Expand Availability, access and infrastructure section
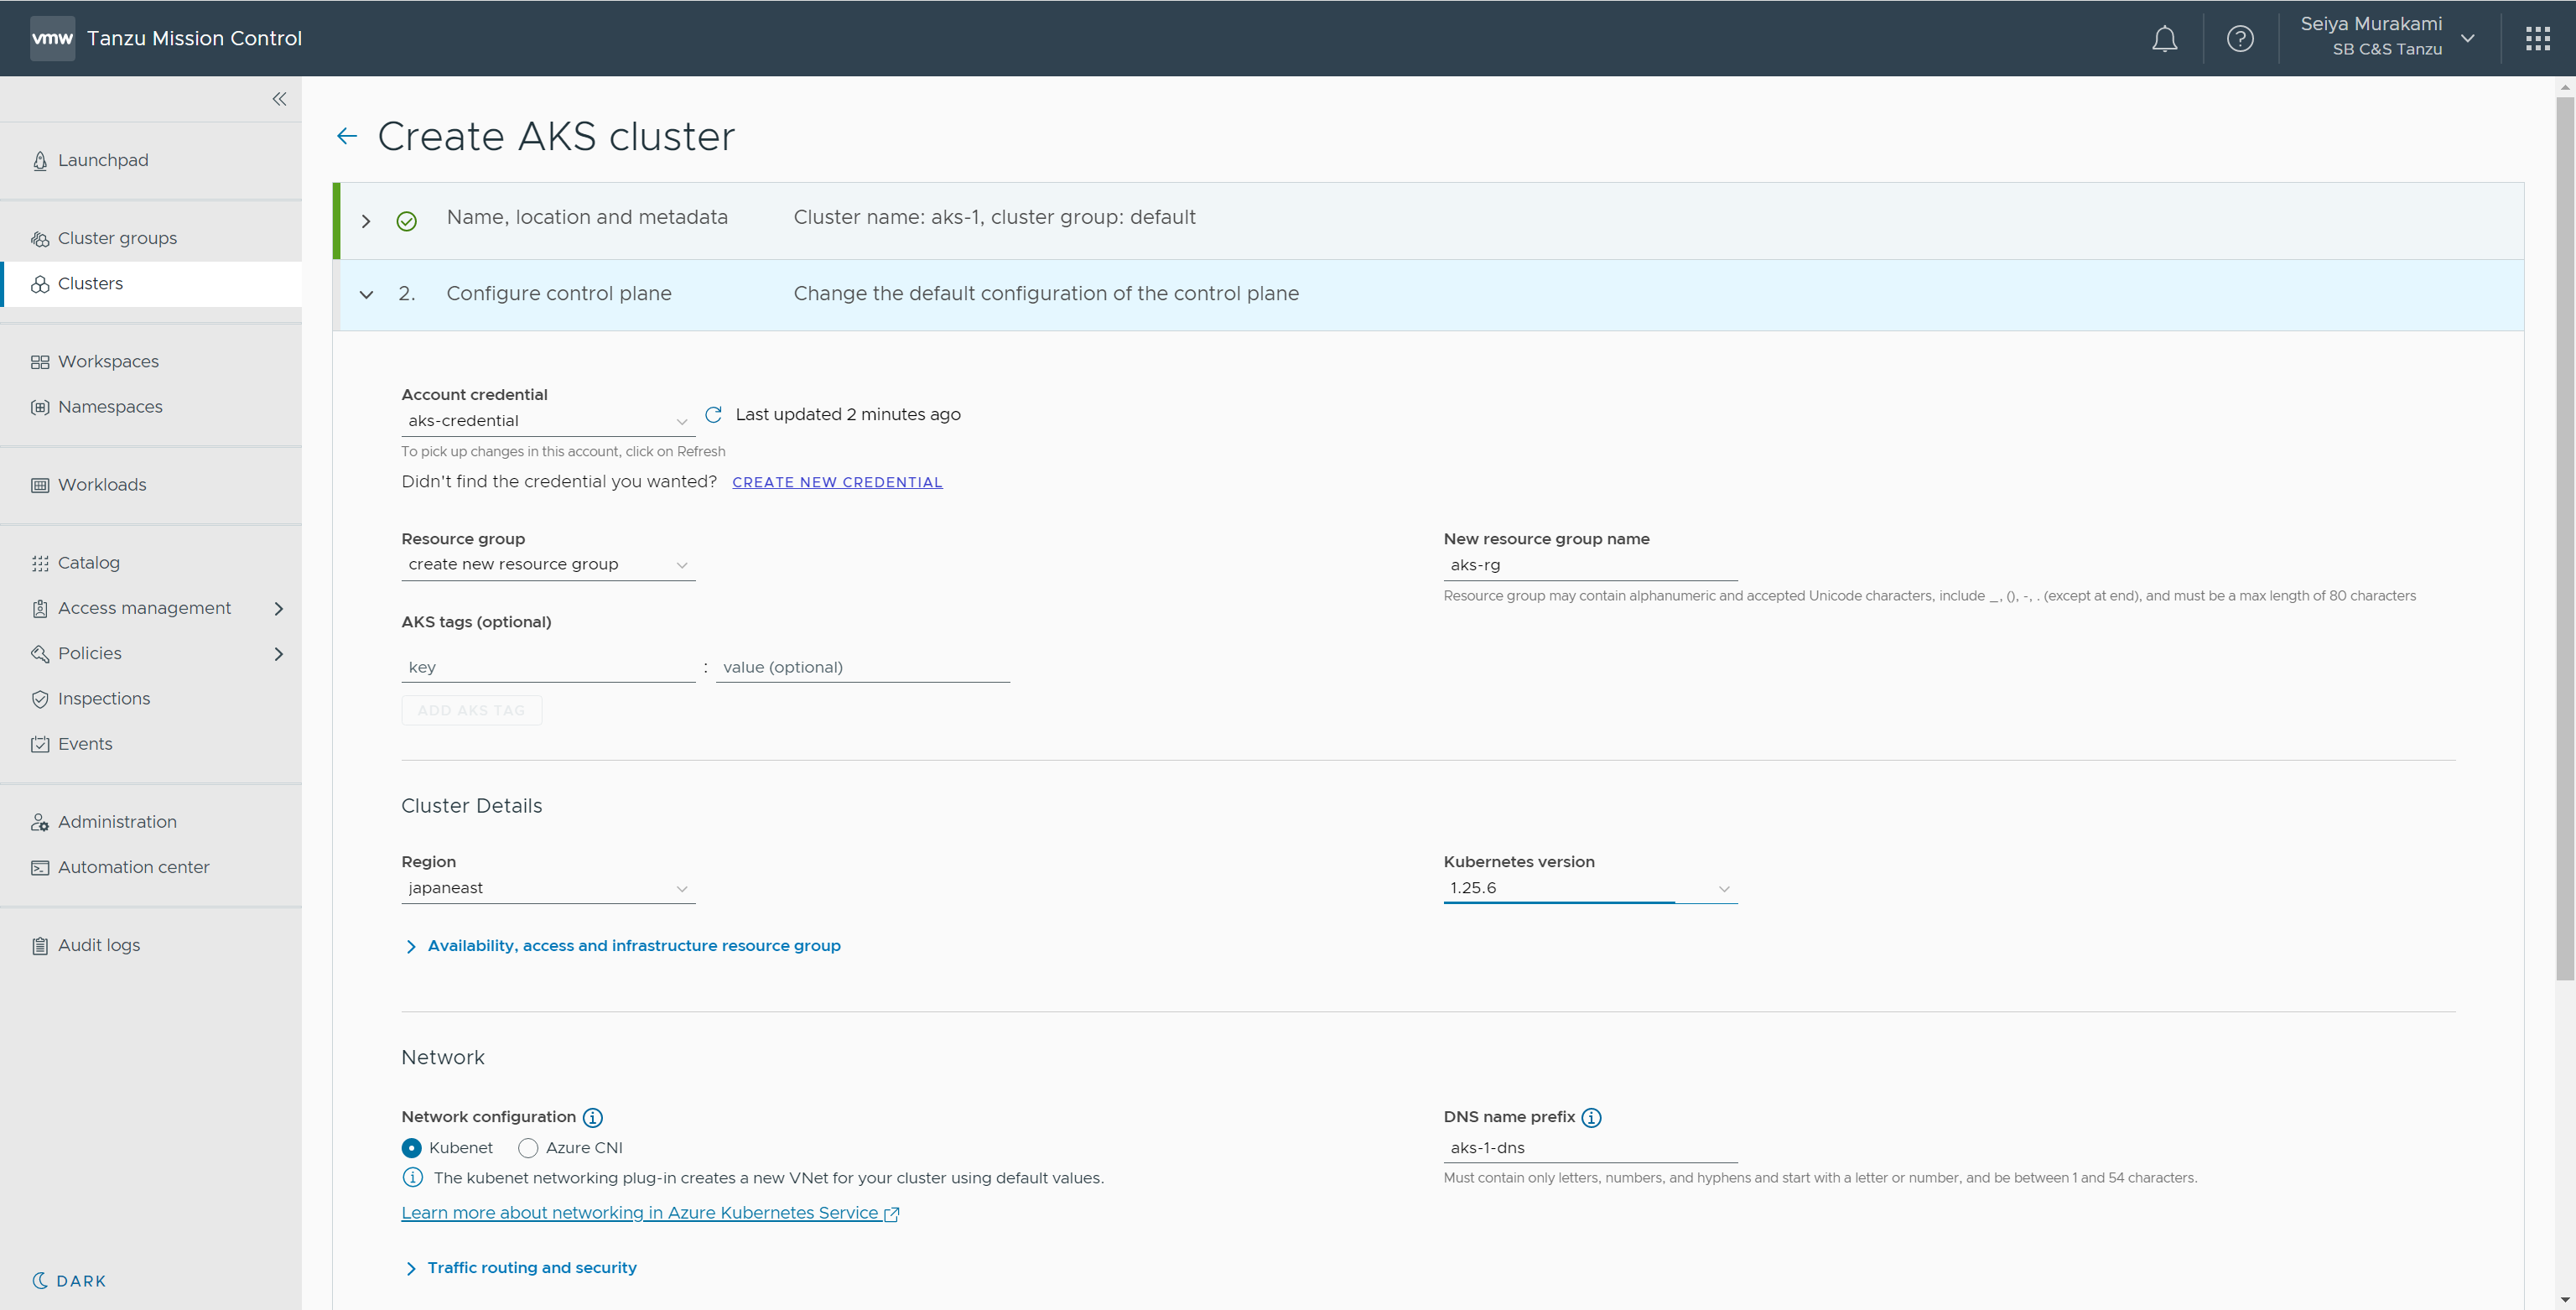 [633, 946]
